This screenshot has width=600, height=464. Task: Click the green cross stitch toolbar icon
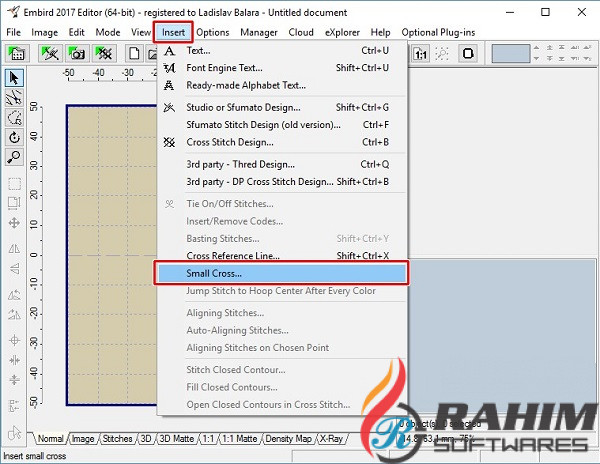[x=104, y=53]
